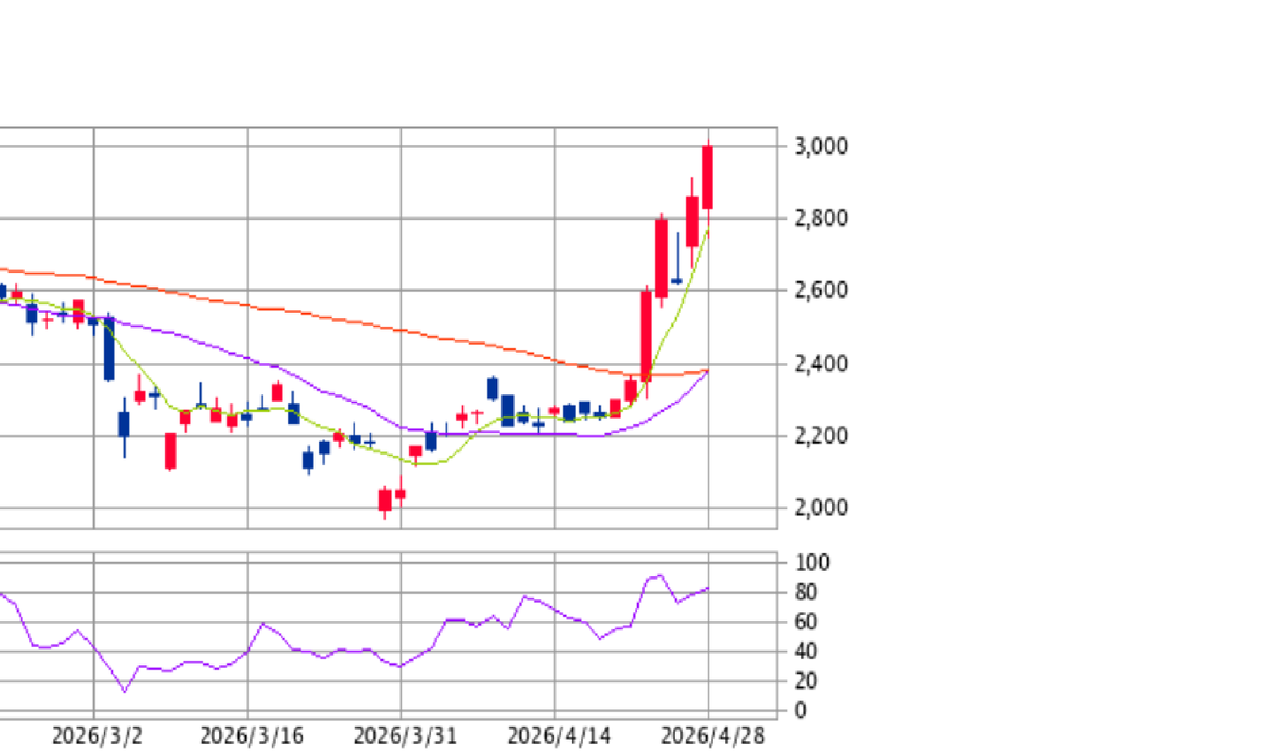Image resolution: width=1280 pixels, height=752 pixels.
Task: Click the 2,000 price axis label
Action: [821, 508]
